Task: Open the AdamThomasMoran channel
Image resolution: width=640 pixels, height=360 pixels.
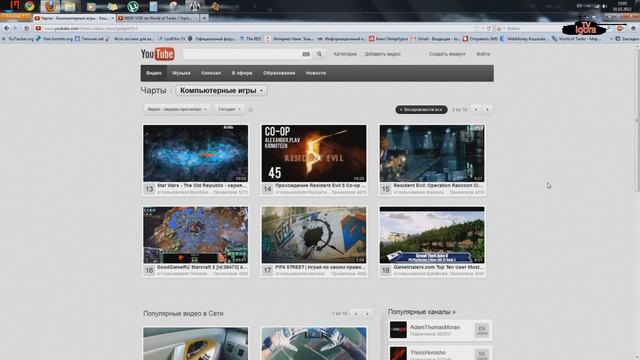Action: point(435,327)
